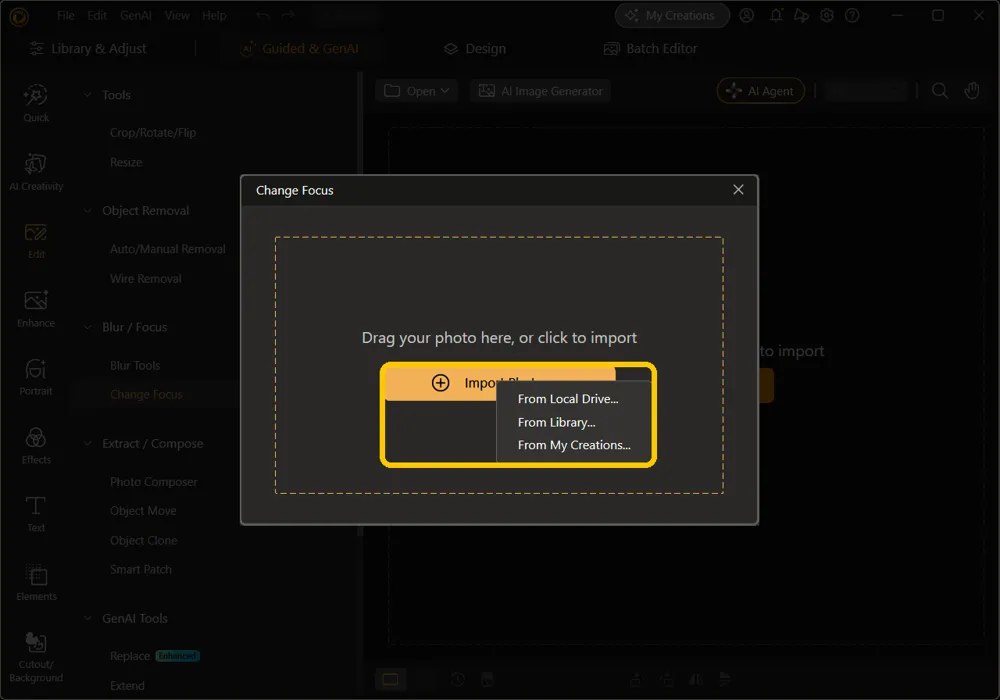Collapse the Object Removal section

click(88, 211)
